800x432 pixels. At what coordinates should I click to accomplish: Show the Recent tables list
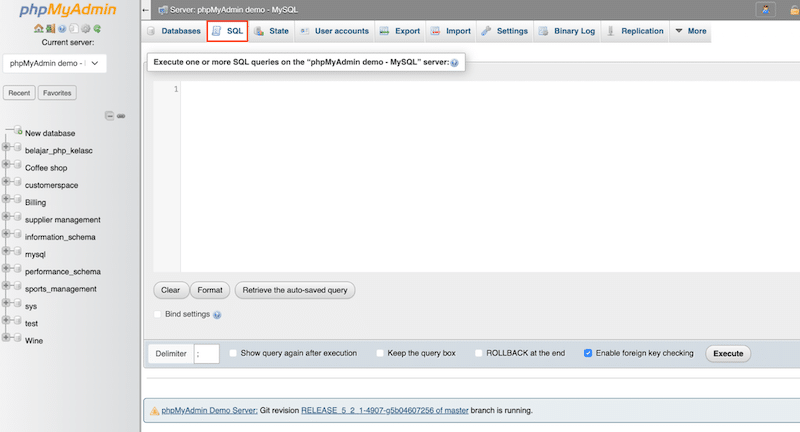point(19,93)
